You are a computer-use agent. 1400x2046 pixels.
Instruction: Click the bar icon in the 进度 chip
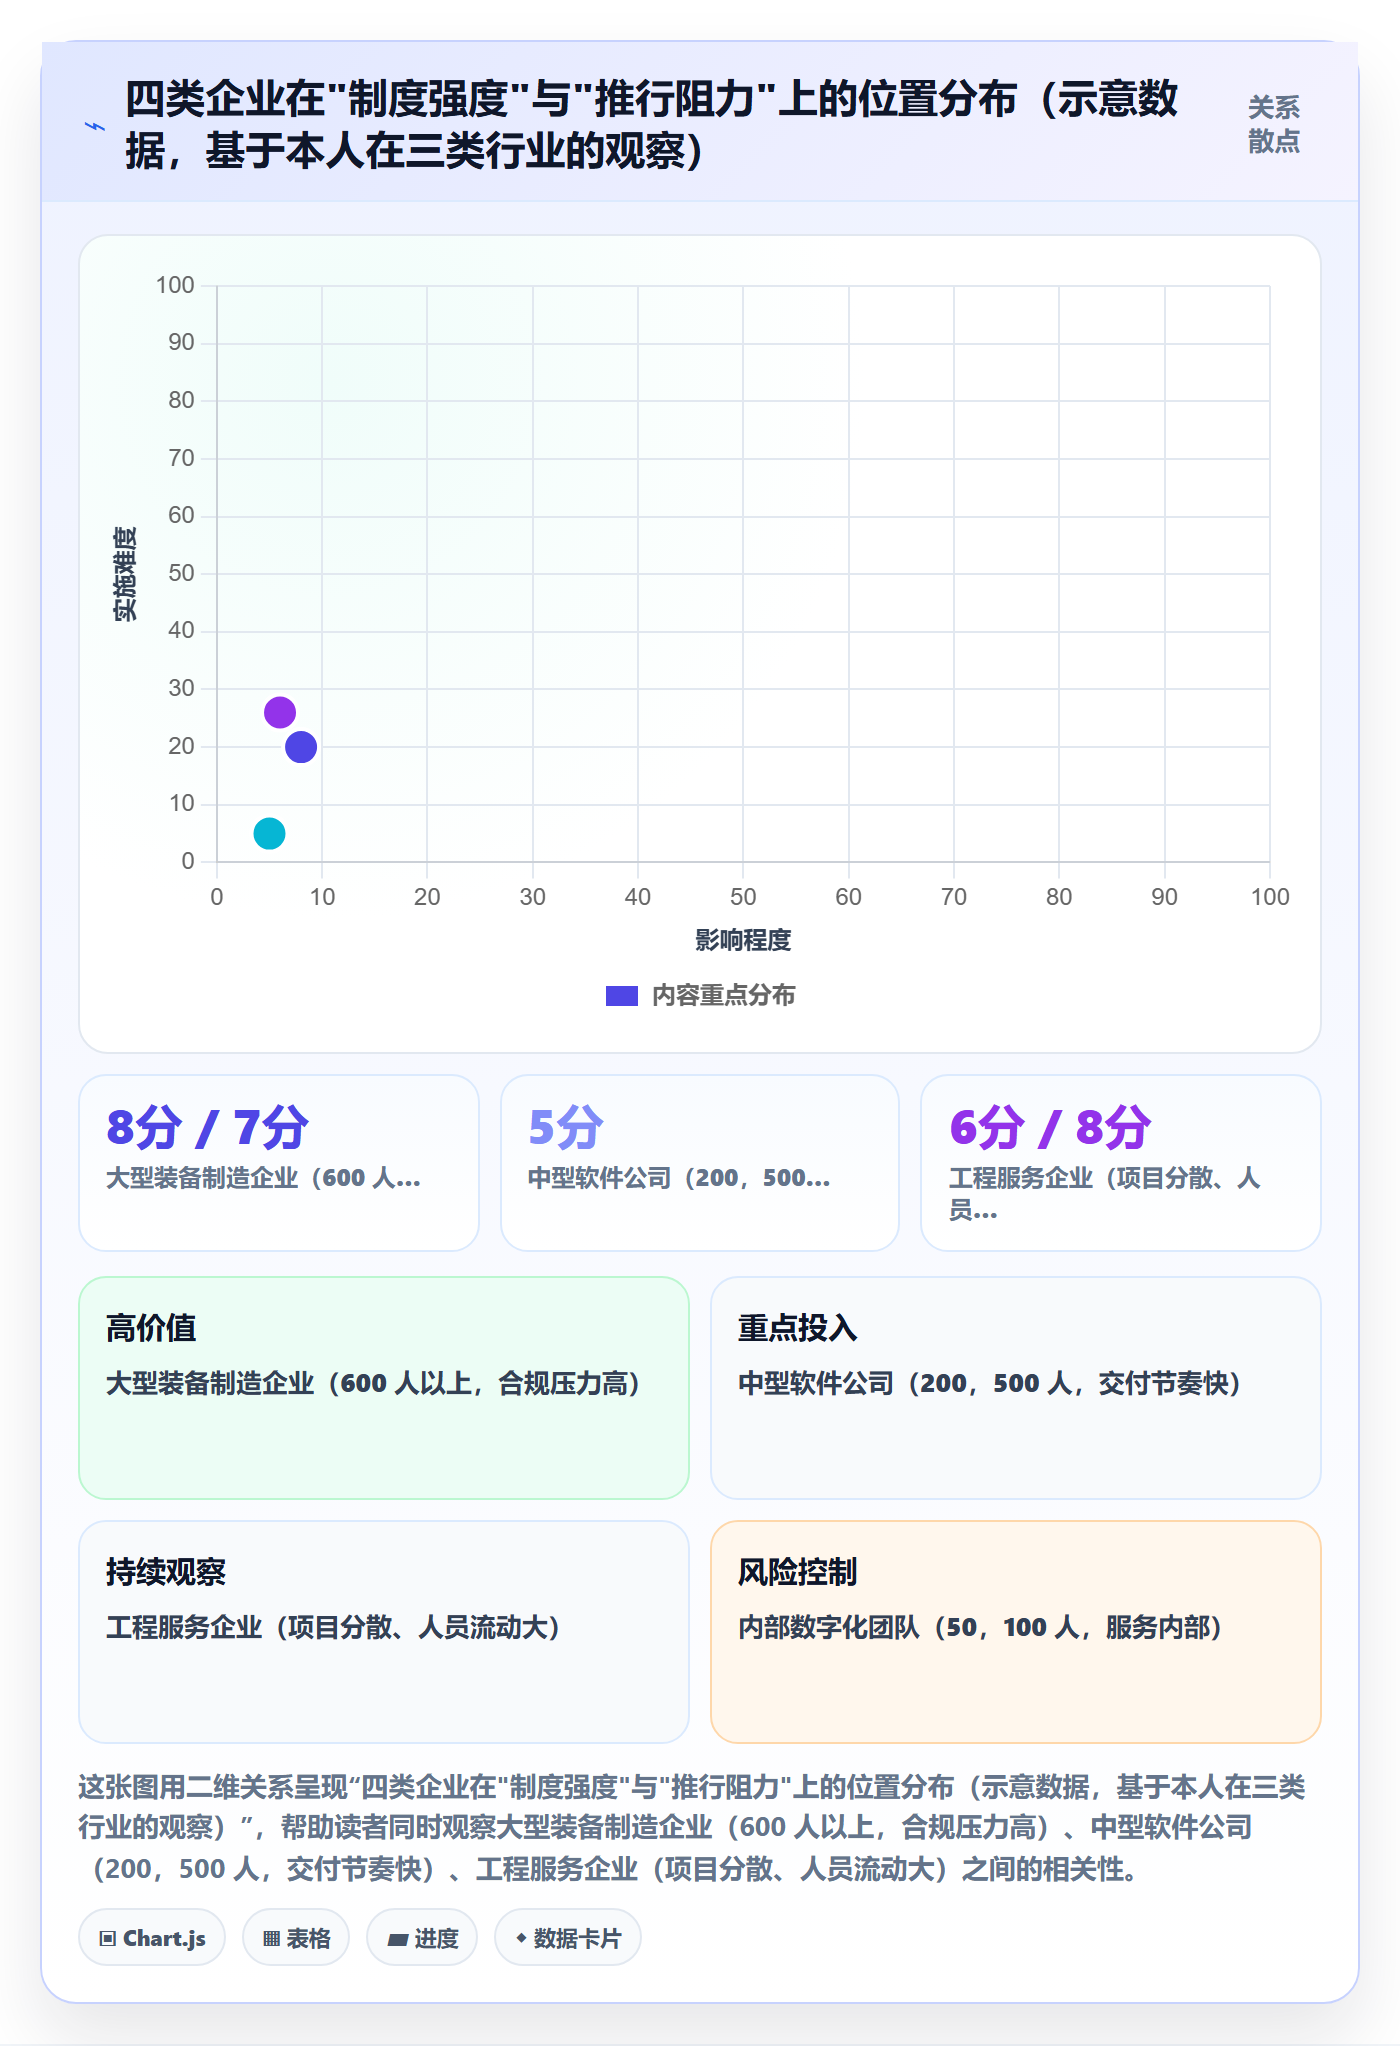398,1940
